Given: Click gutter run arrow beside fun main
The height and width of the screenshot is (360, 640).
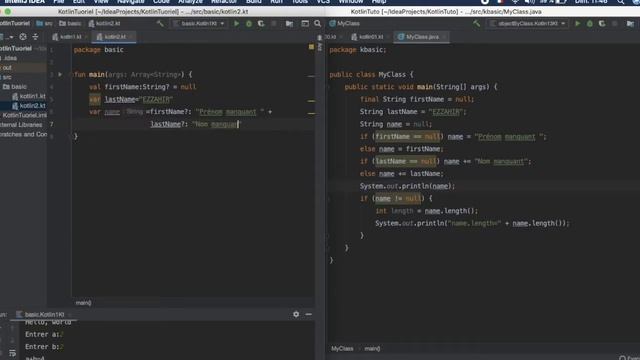Looking at the screenshot, I should [60, 74].
